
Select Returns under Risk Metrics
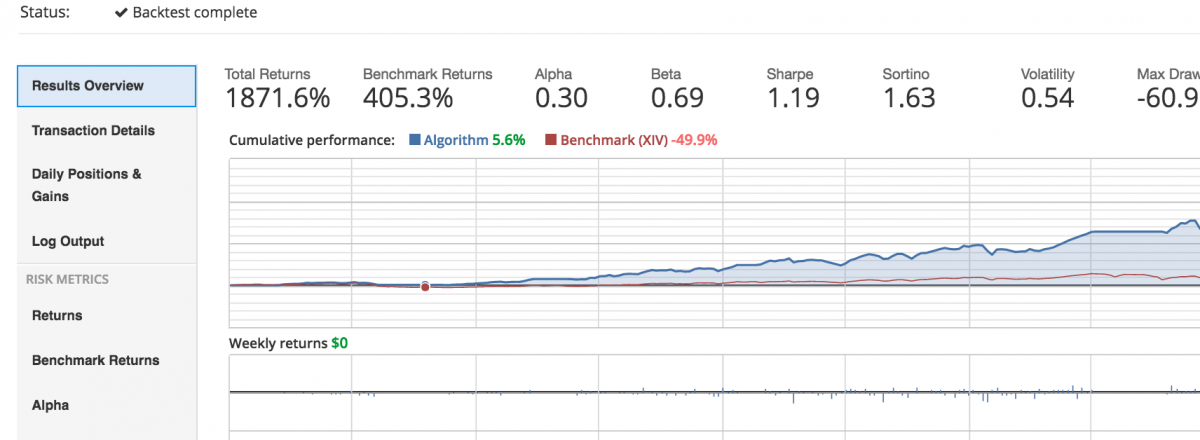57,315
